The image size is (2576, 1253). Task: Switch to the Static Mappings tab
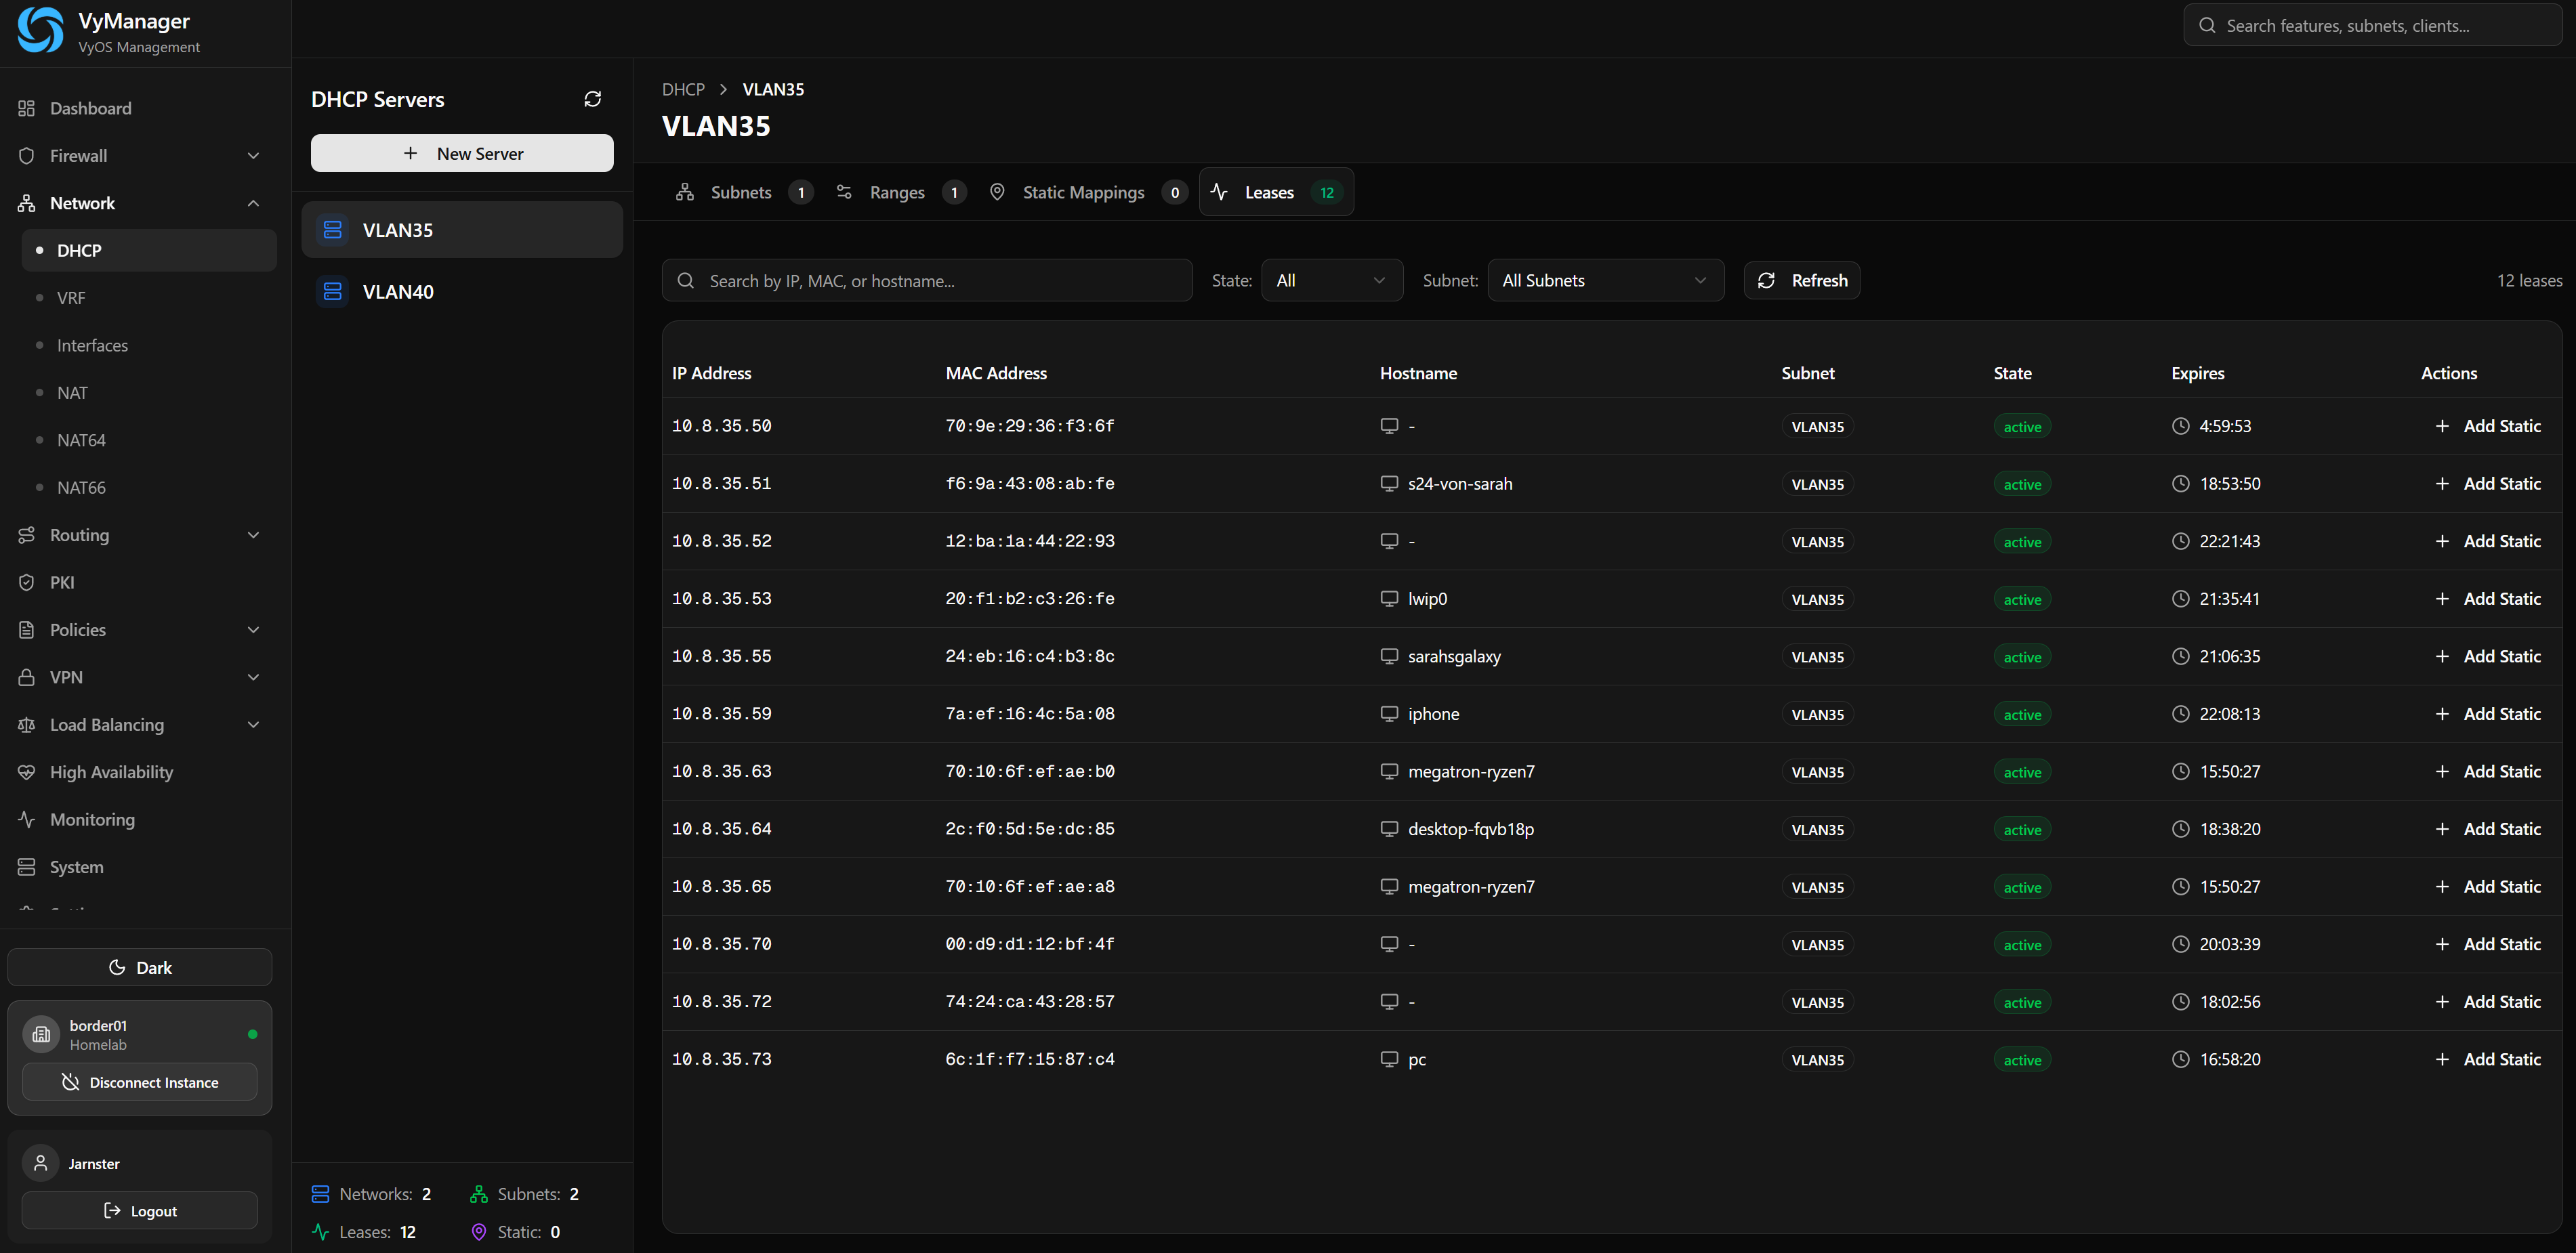tap(1084, 192)
